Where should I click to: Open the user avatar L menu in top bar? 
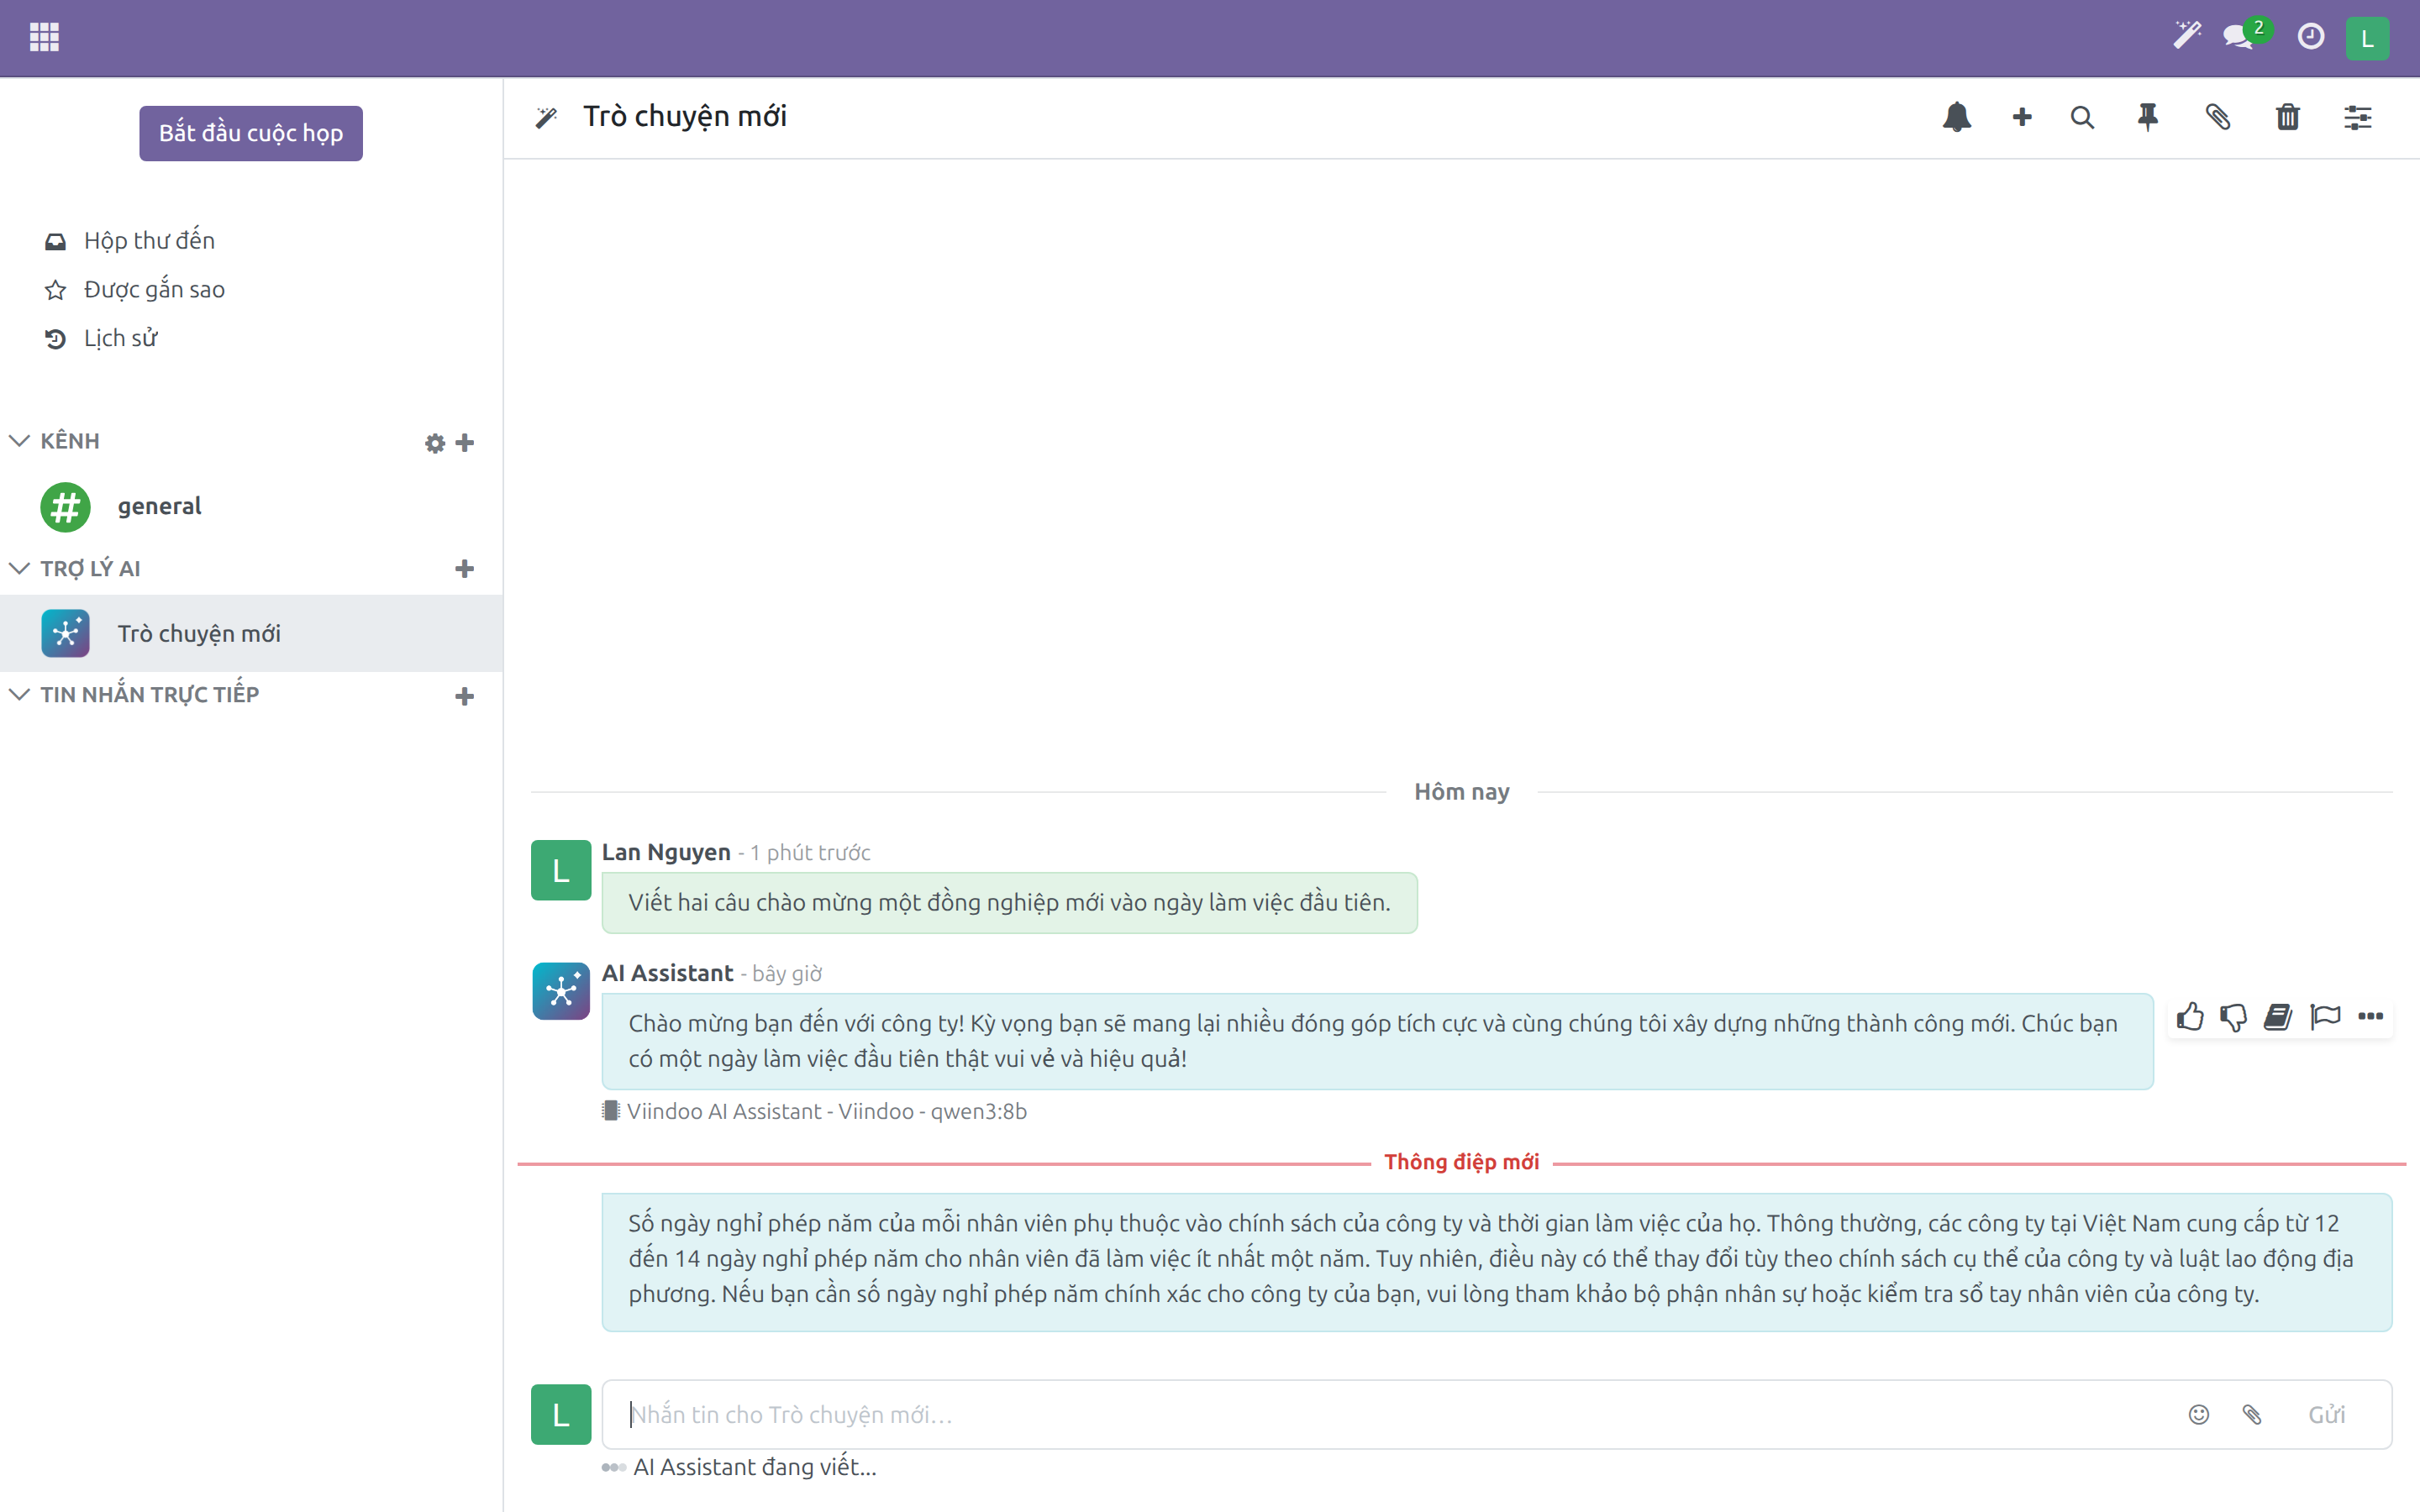click(x=2367, y=38)
